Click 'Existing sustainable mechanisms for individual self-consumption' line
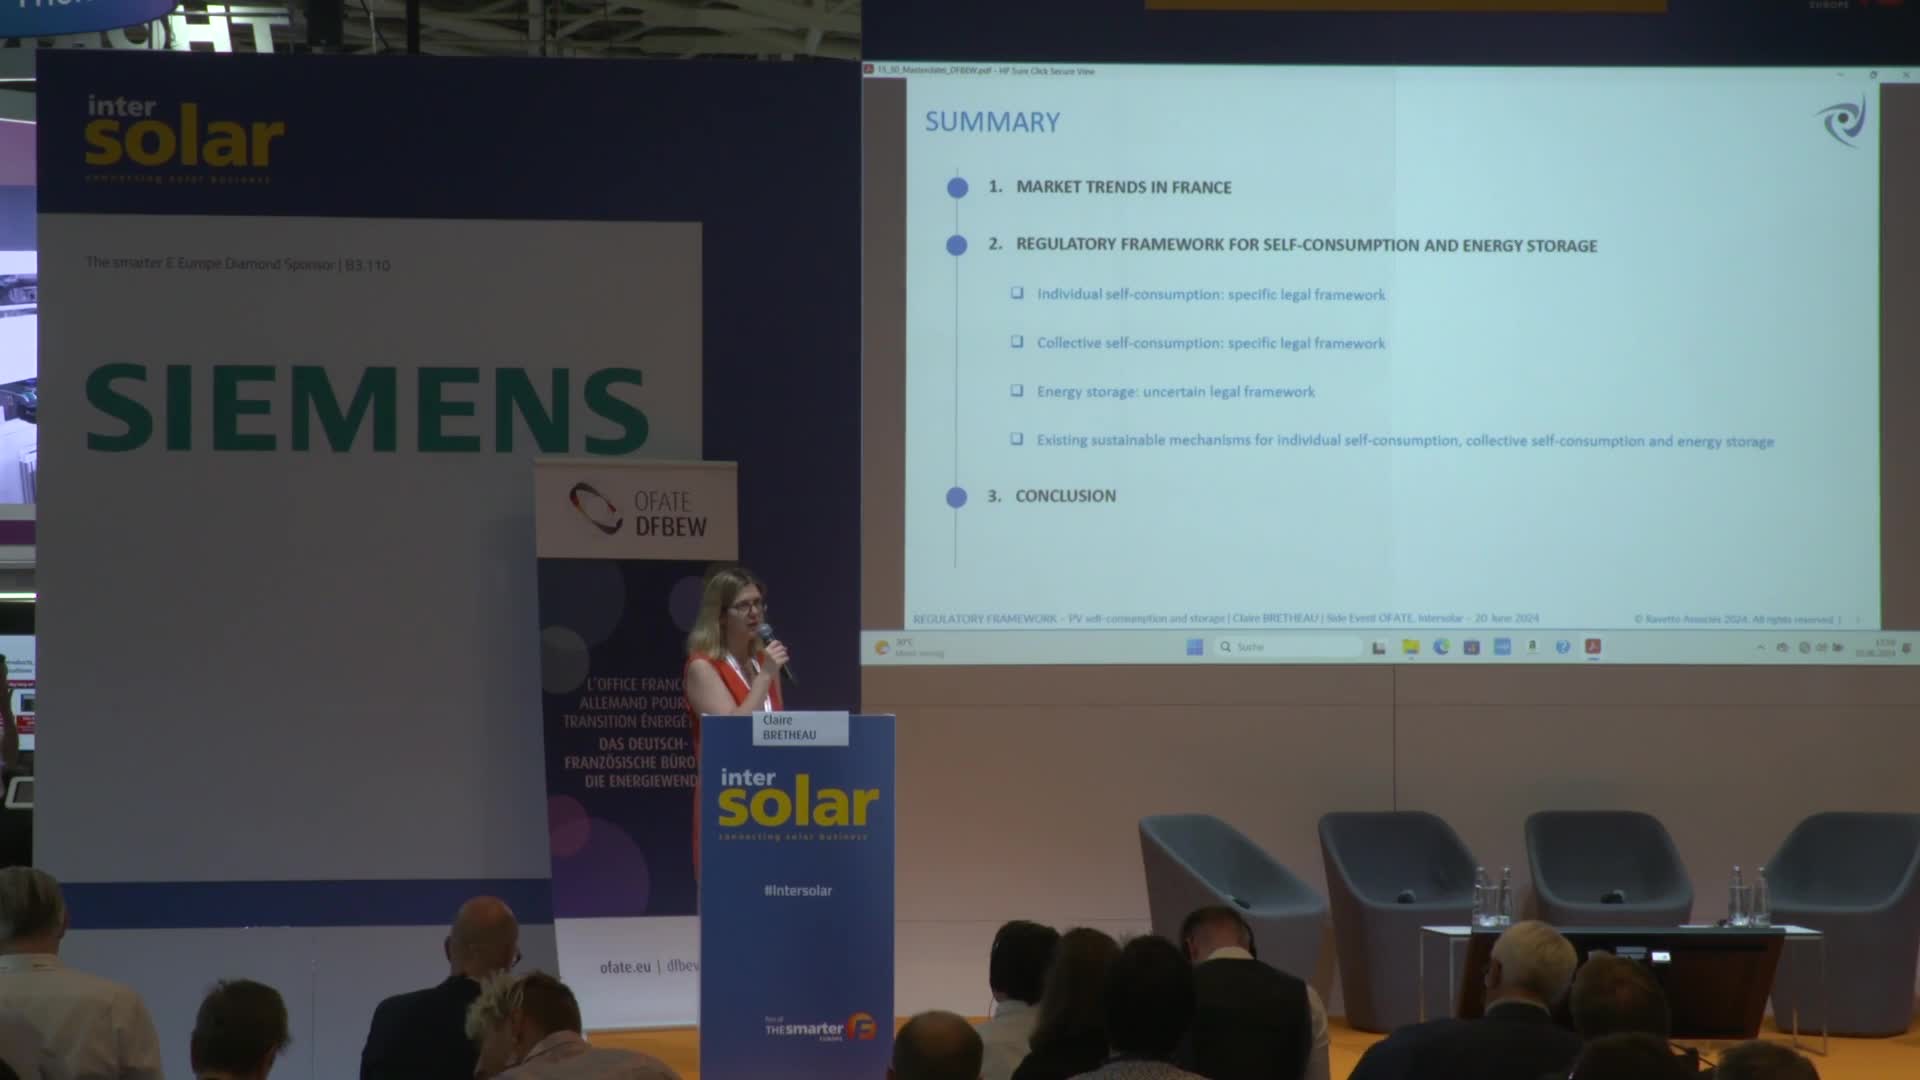 click(1405, 441)
